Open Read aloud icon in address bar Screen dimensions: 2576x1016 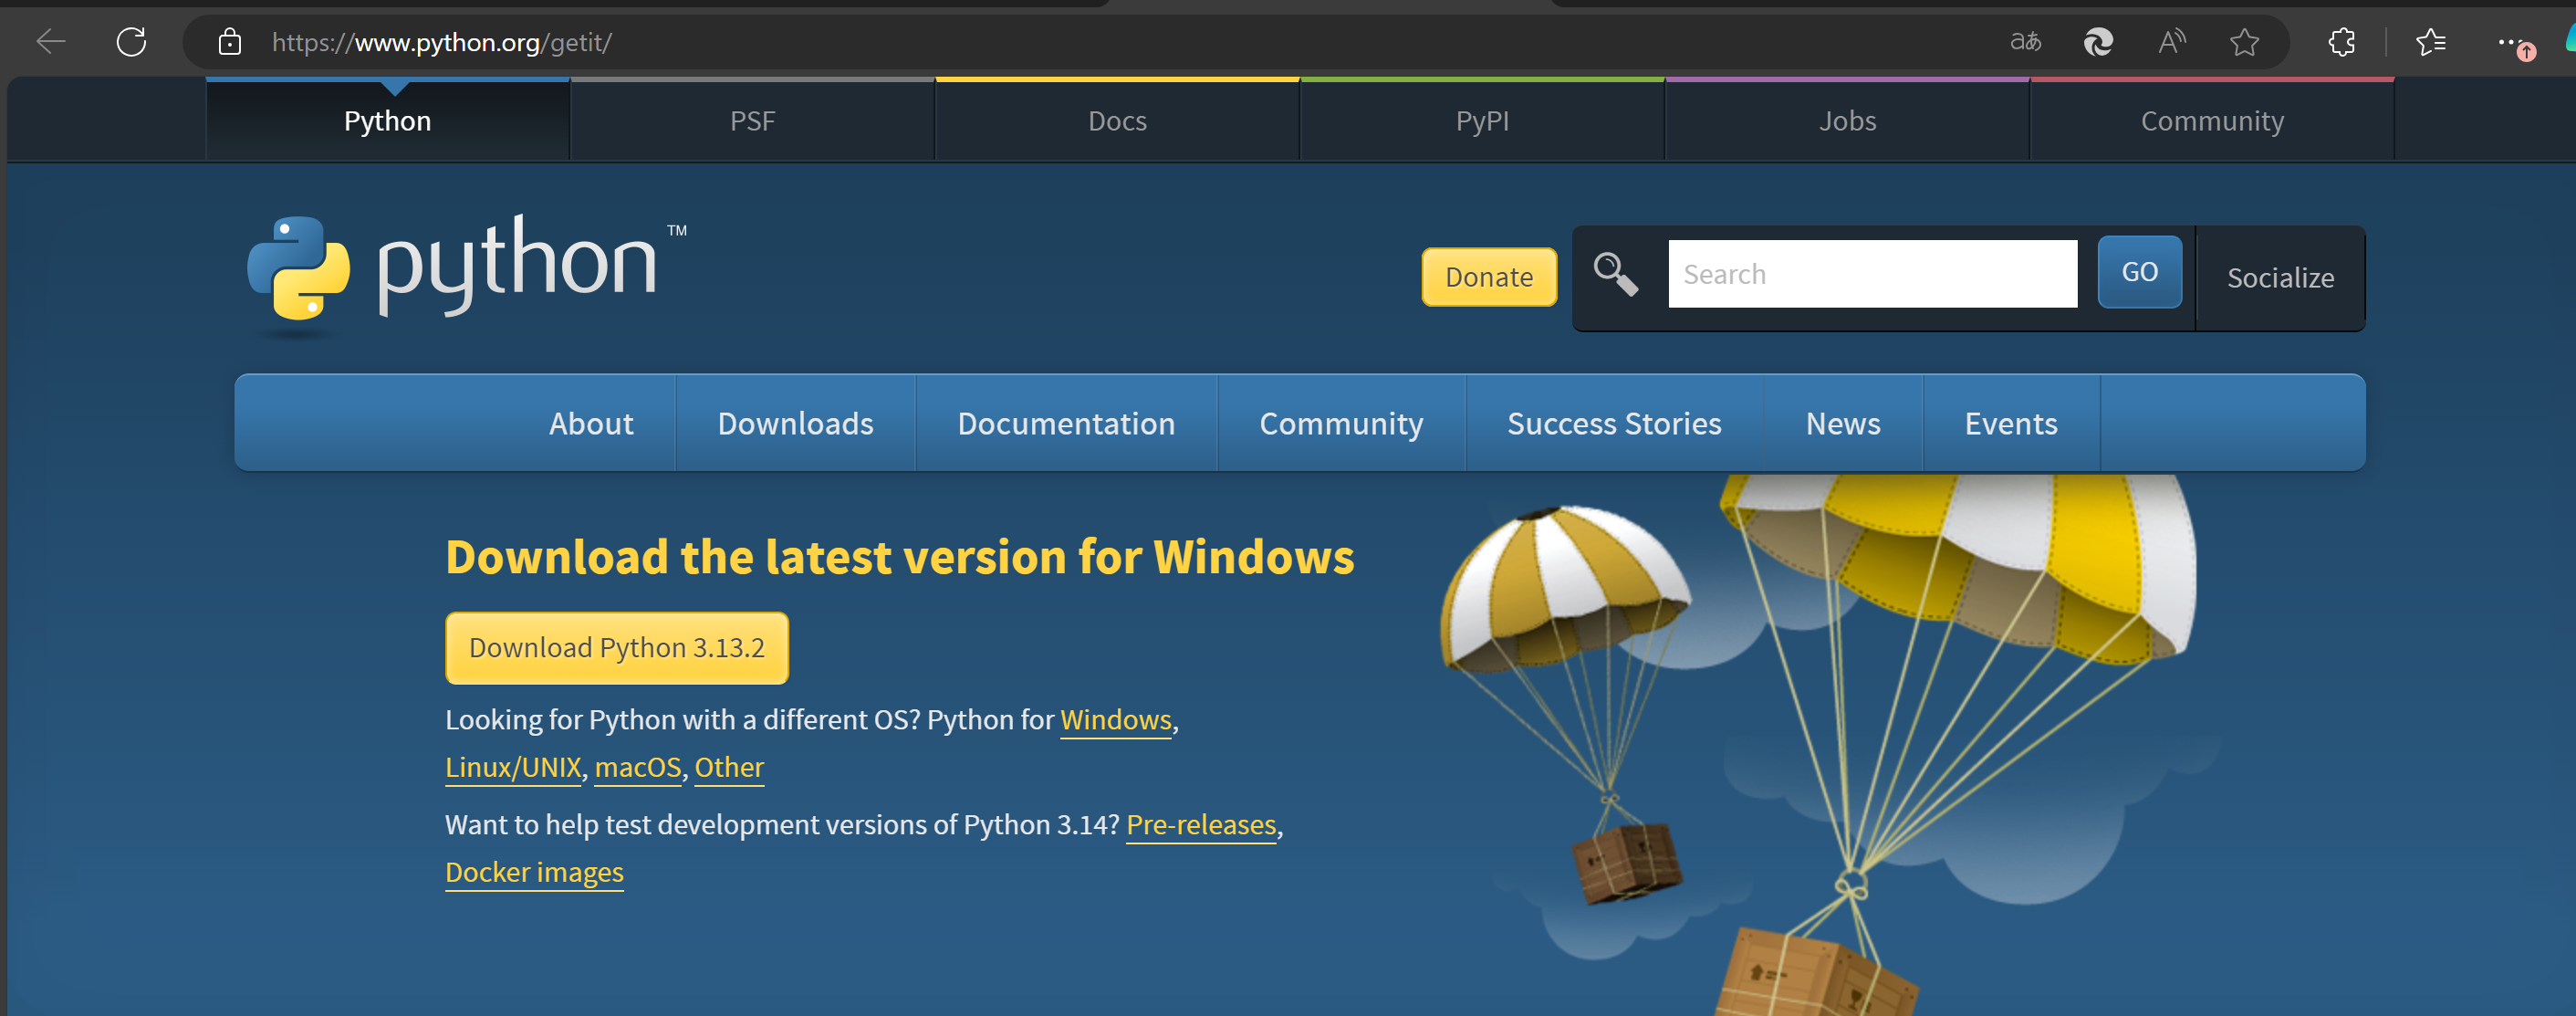coord(2171,42)
